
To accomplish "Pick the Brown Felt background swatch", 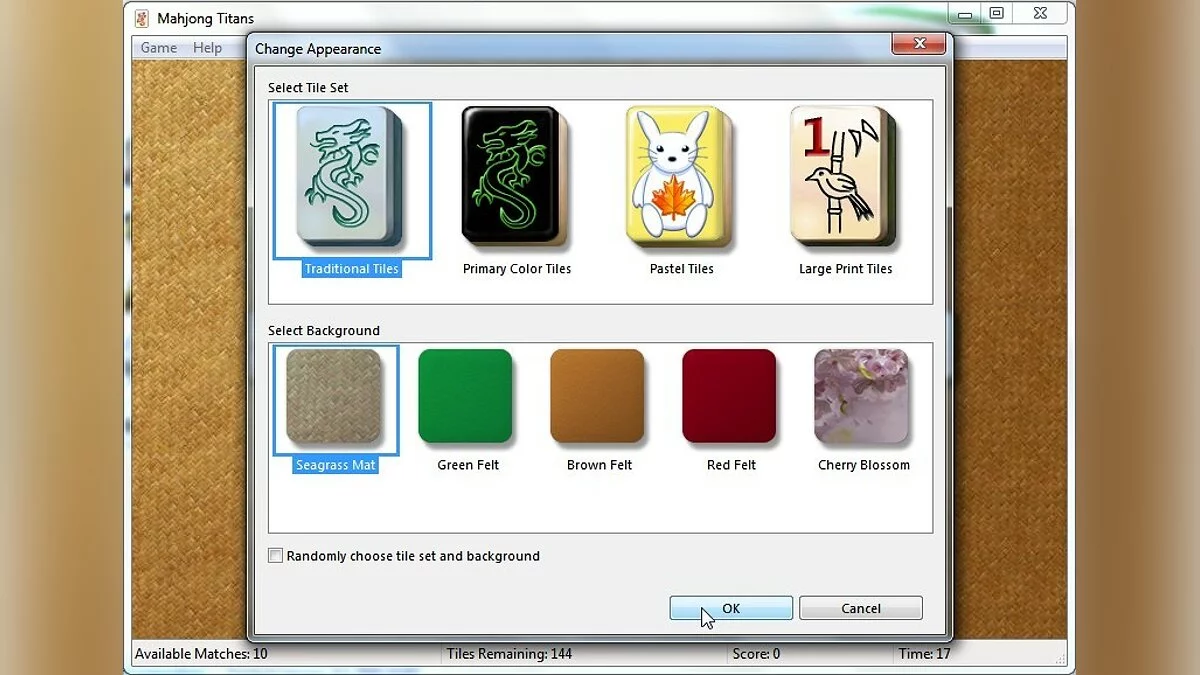I will point(599,397).
